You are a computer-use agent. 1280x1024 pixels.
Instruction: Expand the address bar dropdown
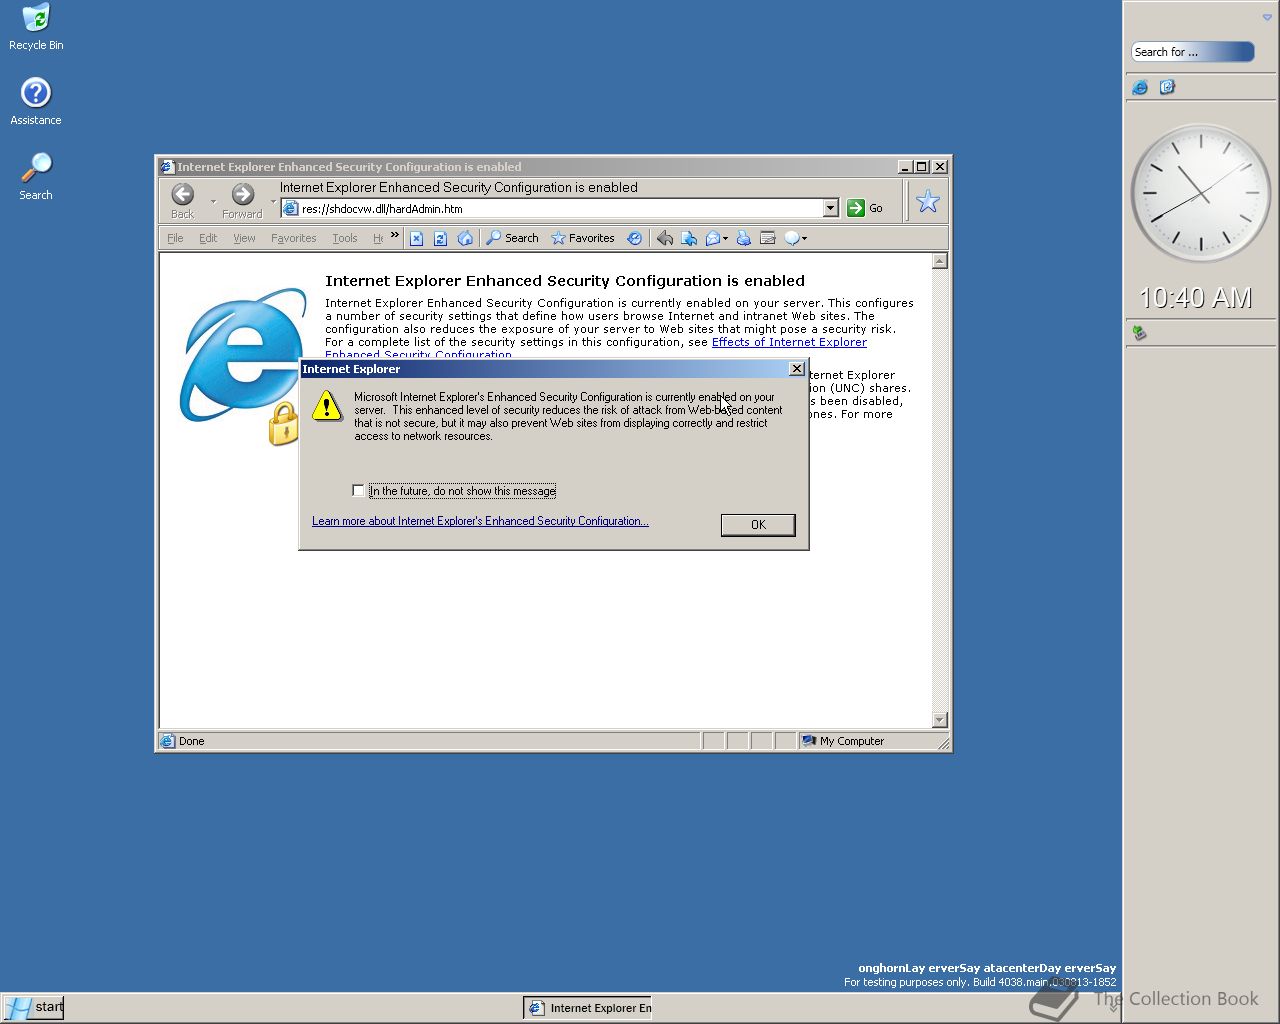click(x=830, y=208)
